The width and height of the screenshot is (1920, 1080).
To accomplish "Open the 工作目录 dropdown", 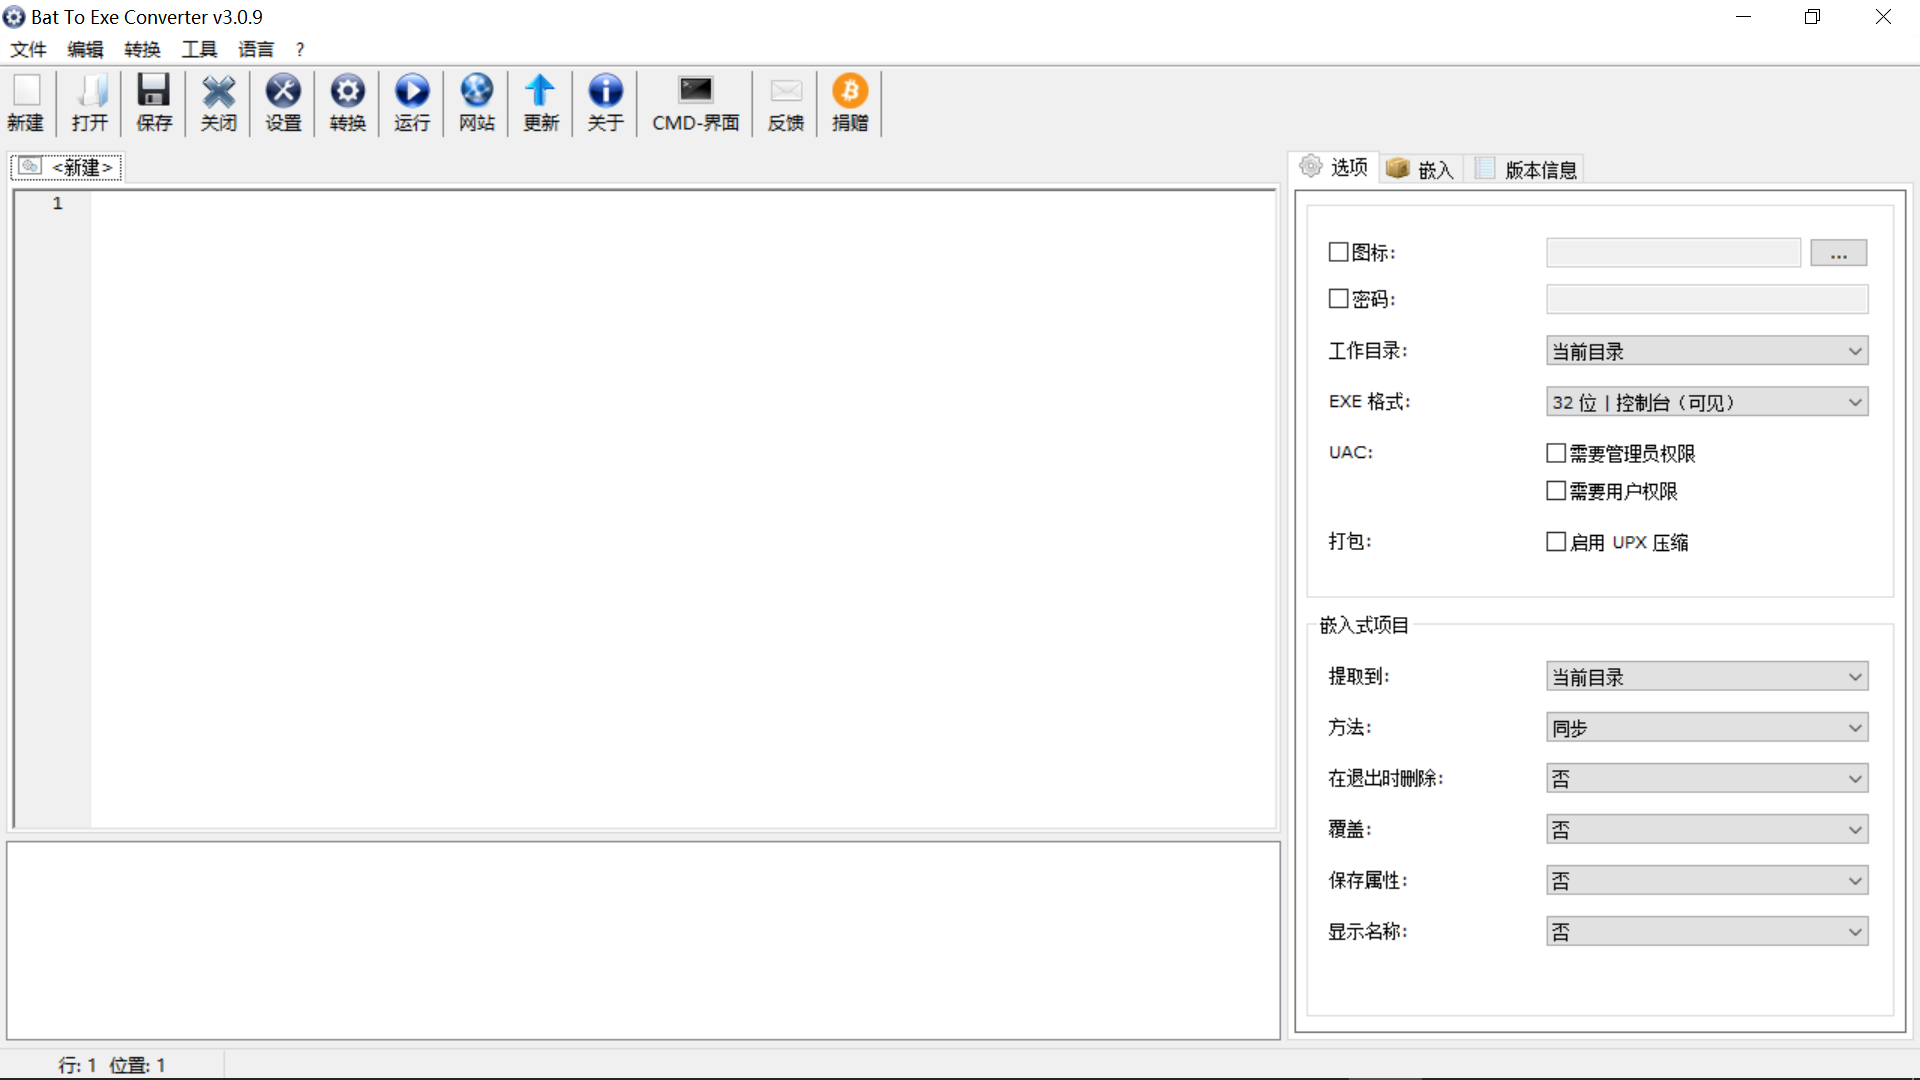I will tap(1706, 351).
